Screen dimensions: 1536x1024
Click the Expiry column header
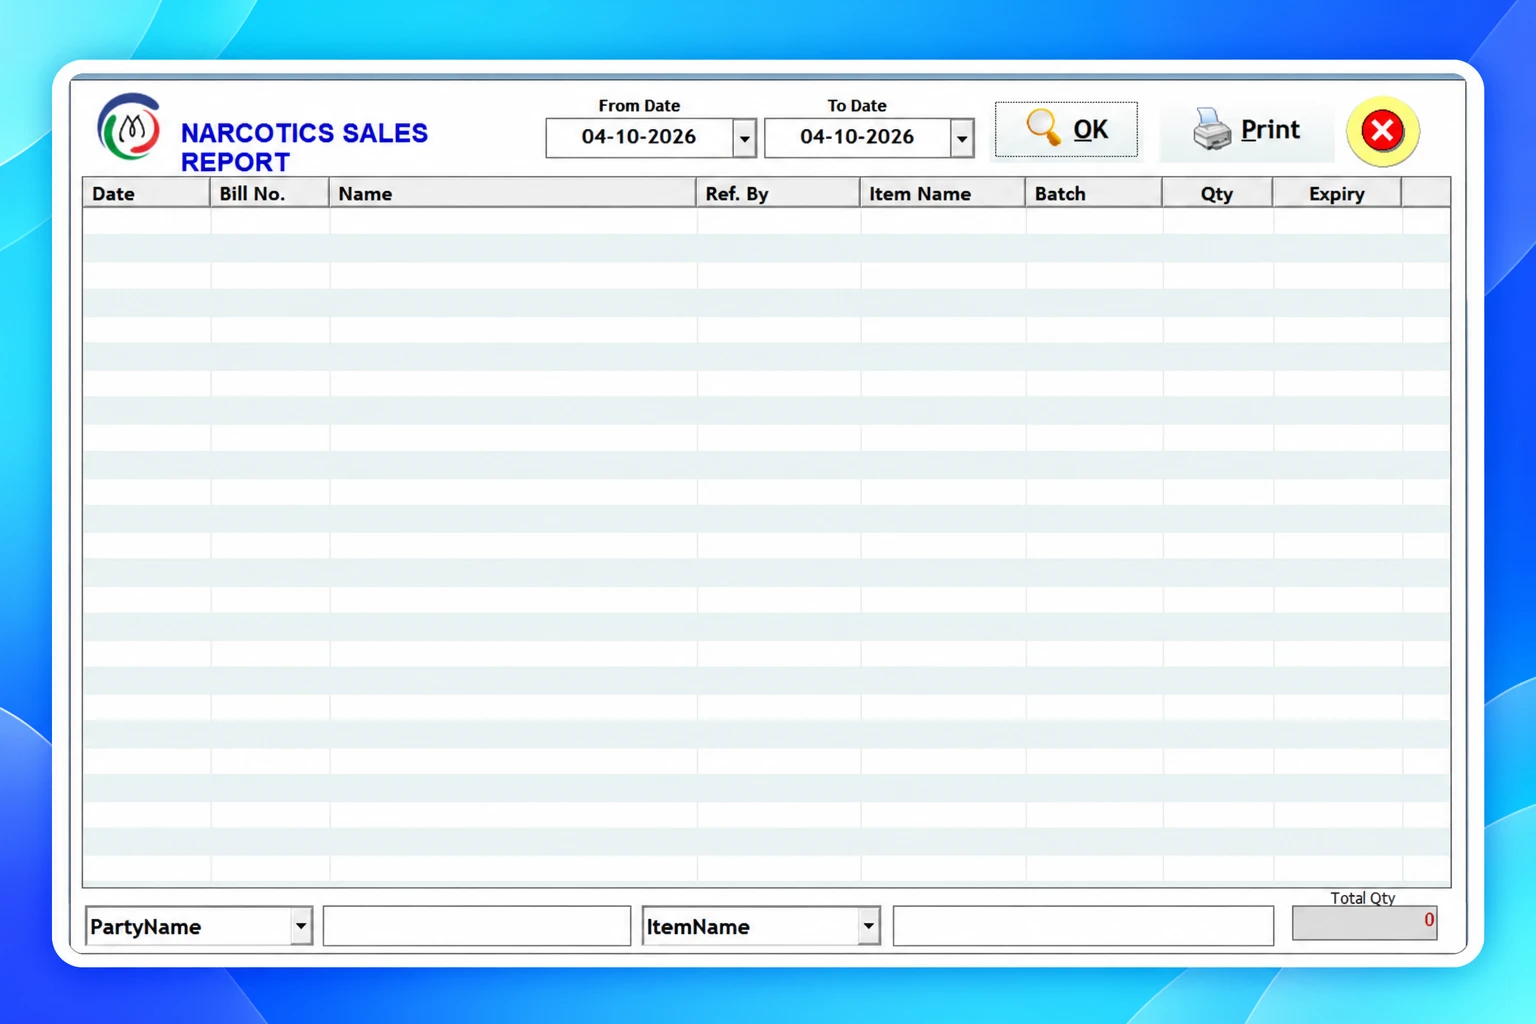[1337, 193]
